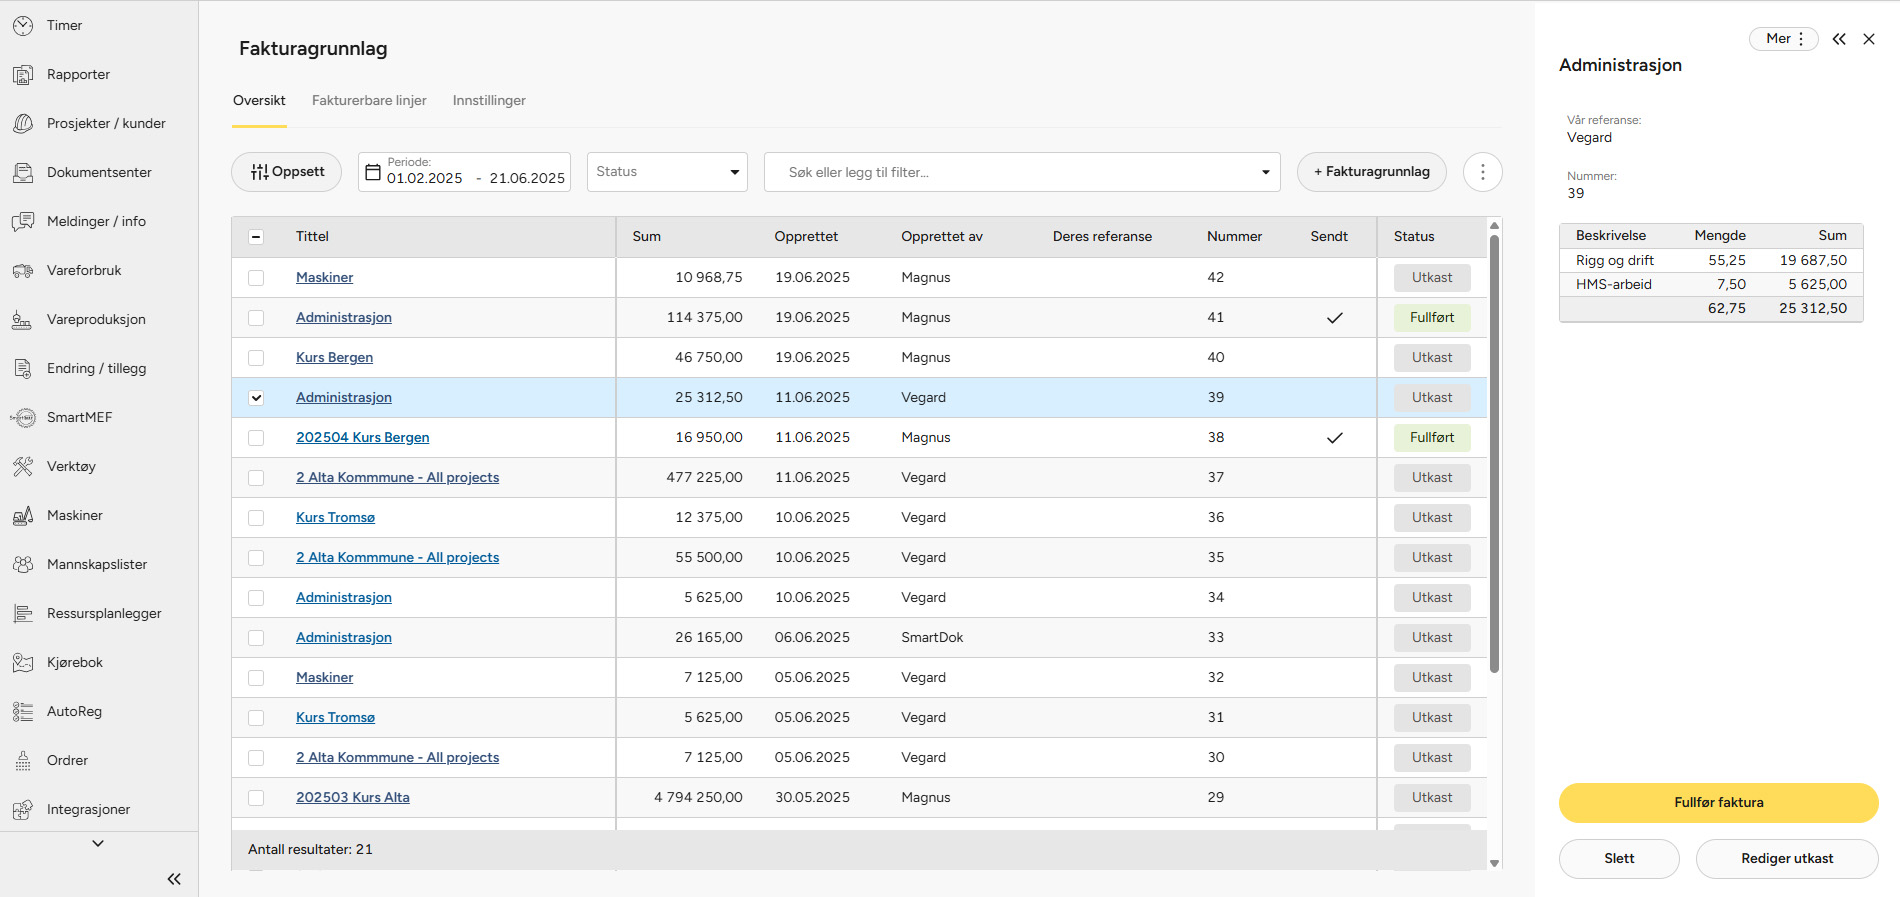
Task: Click the Fullført status badge for number 41
Action: point(1432,317)
